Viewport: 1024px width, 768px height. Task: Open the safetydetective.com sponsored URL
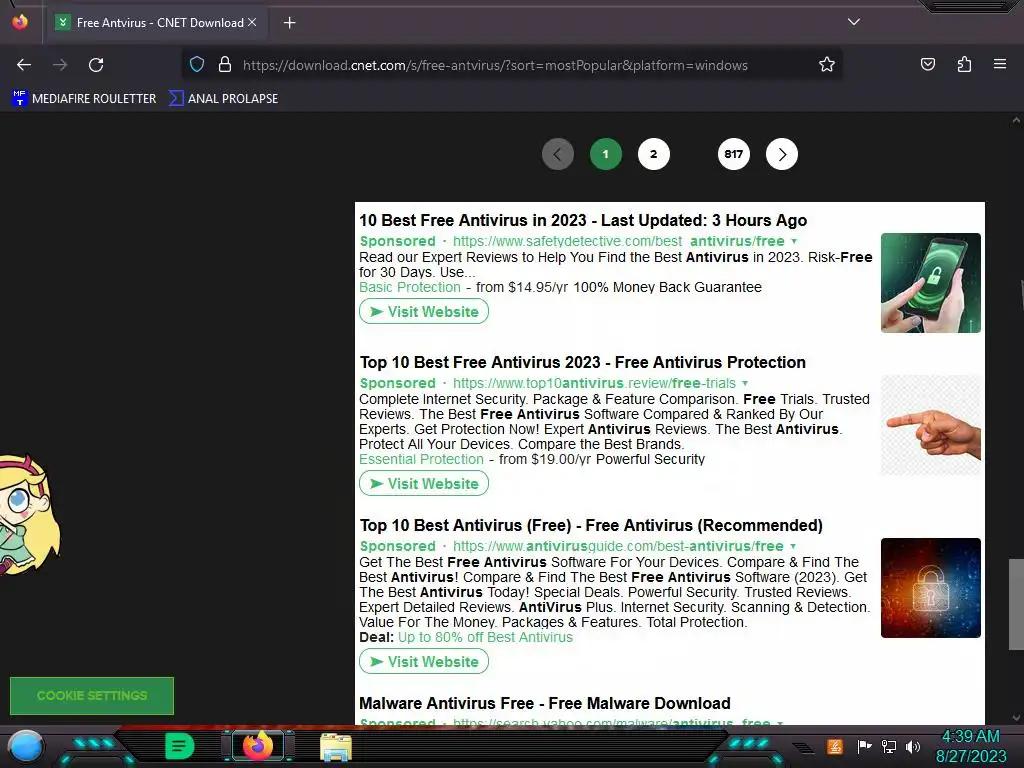(x=618, y=241)
